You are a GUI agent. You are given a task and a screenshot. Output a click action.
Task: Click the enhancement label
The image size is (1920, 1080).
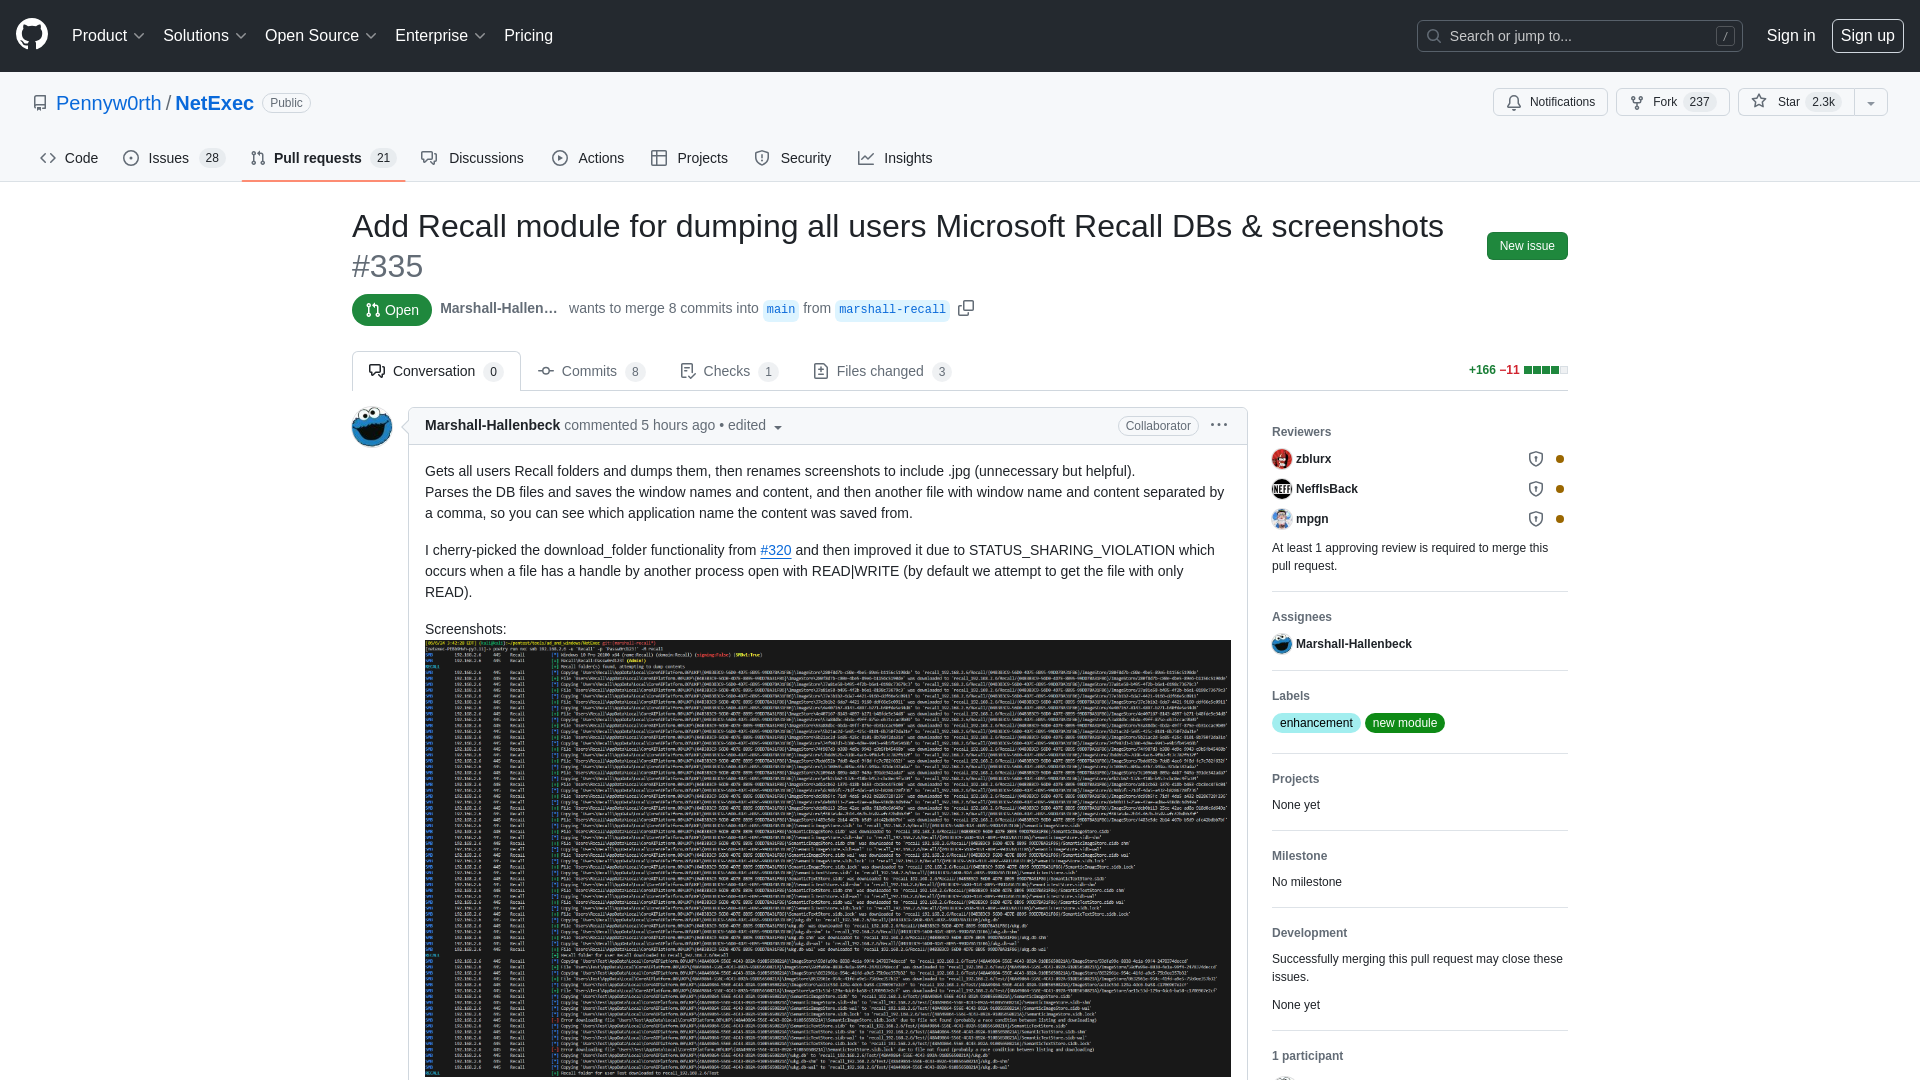coord(1316,723)
